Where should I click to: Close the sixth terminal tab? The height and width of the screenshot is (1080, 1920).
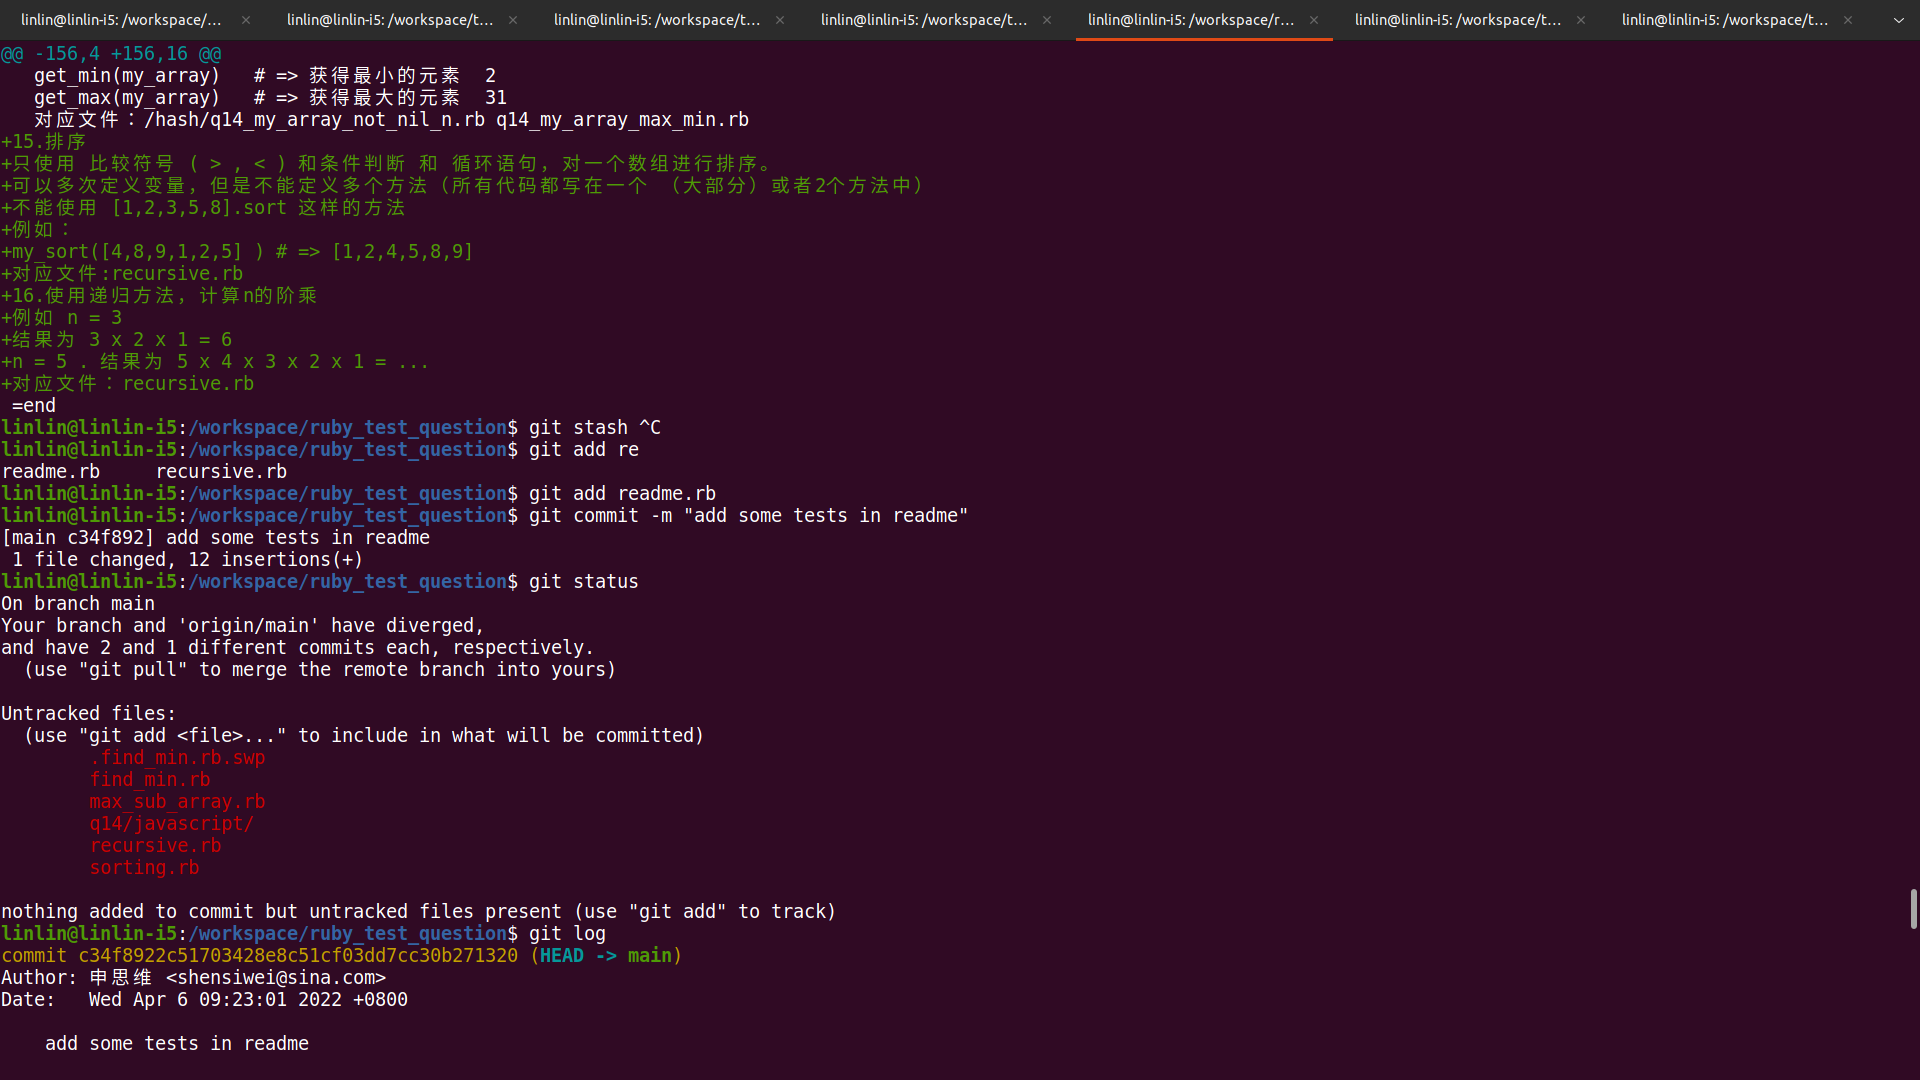coord(1581,20)
